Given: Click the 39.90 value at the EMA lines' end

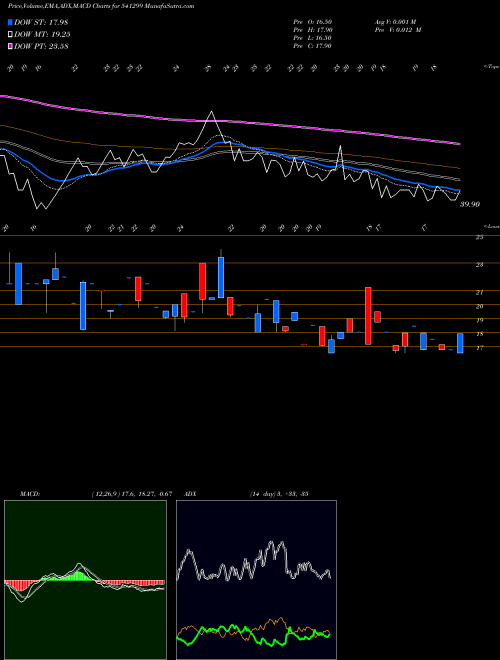Looking at the screenshot, I should click(470, 204).
